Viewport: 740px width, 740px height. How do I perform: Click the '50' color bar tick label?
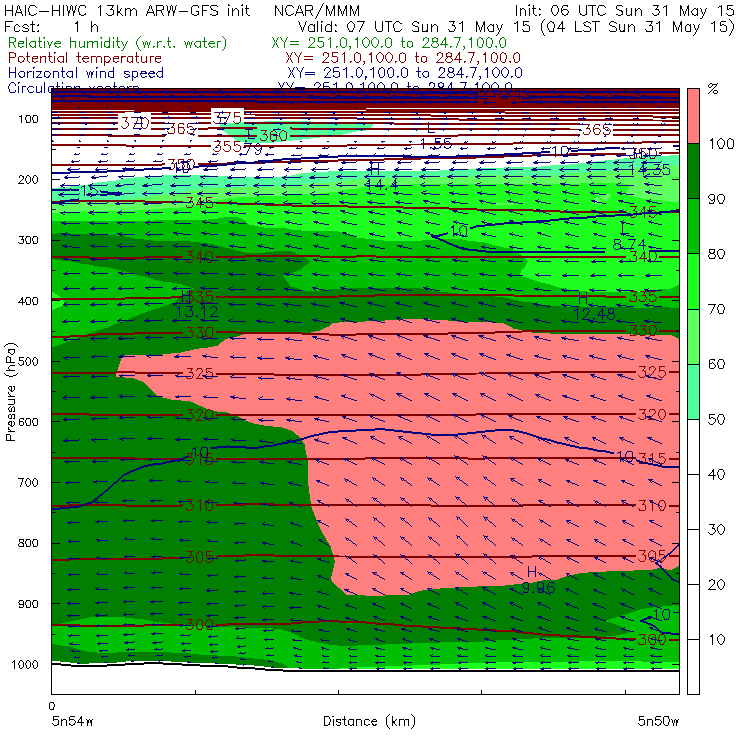716,419
